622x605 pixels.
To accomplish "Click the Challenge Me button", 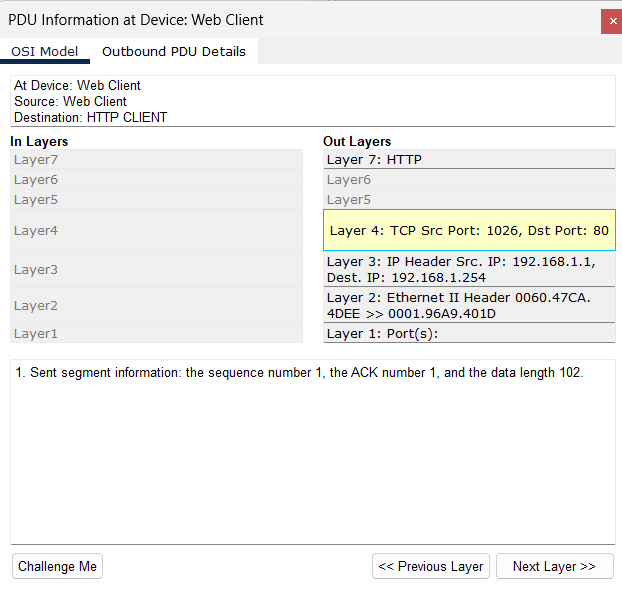I will (57, 566).
